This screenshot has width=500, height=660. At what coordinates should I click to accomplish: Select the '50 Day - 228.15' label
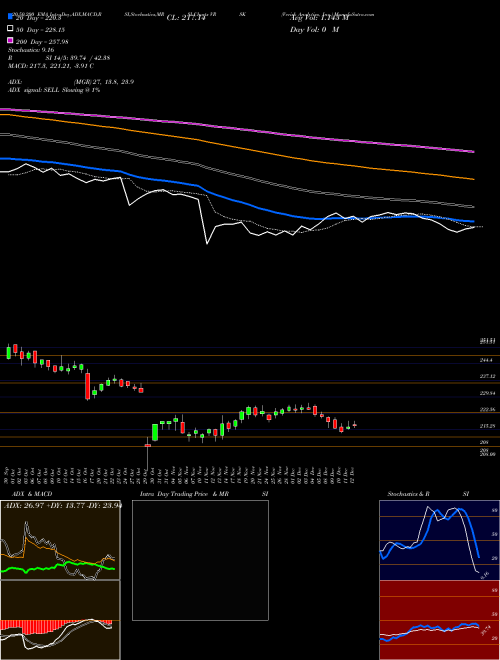click(x=41, y=30)
